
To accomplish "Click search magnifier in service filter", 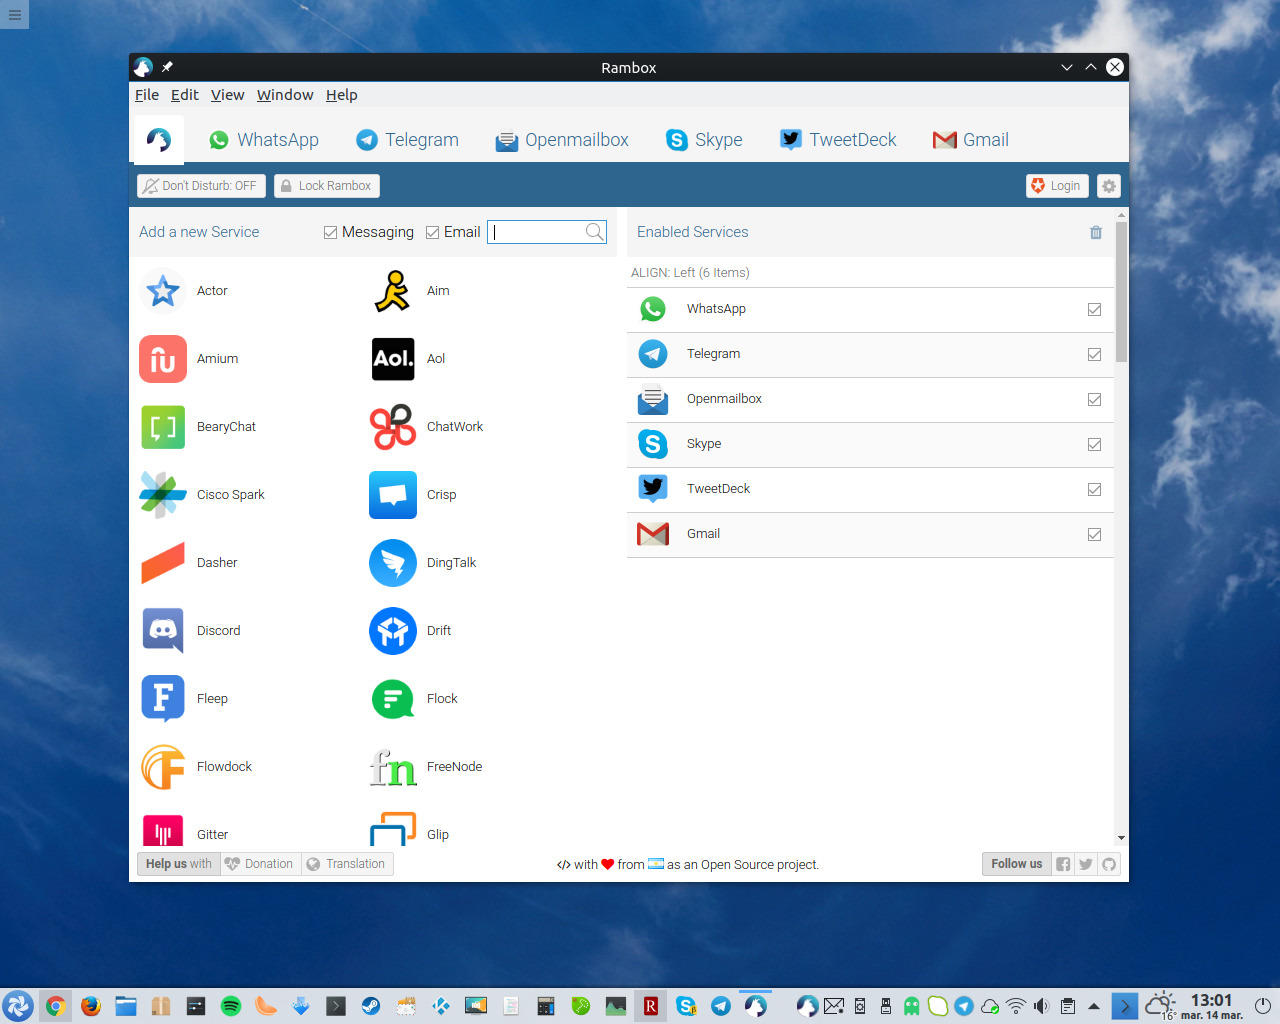I will (x=595, y=232).
